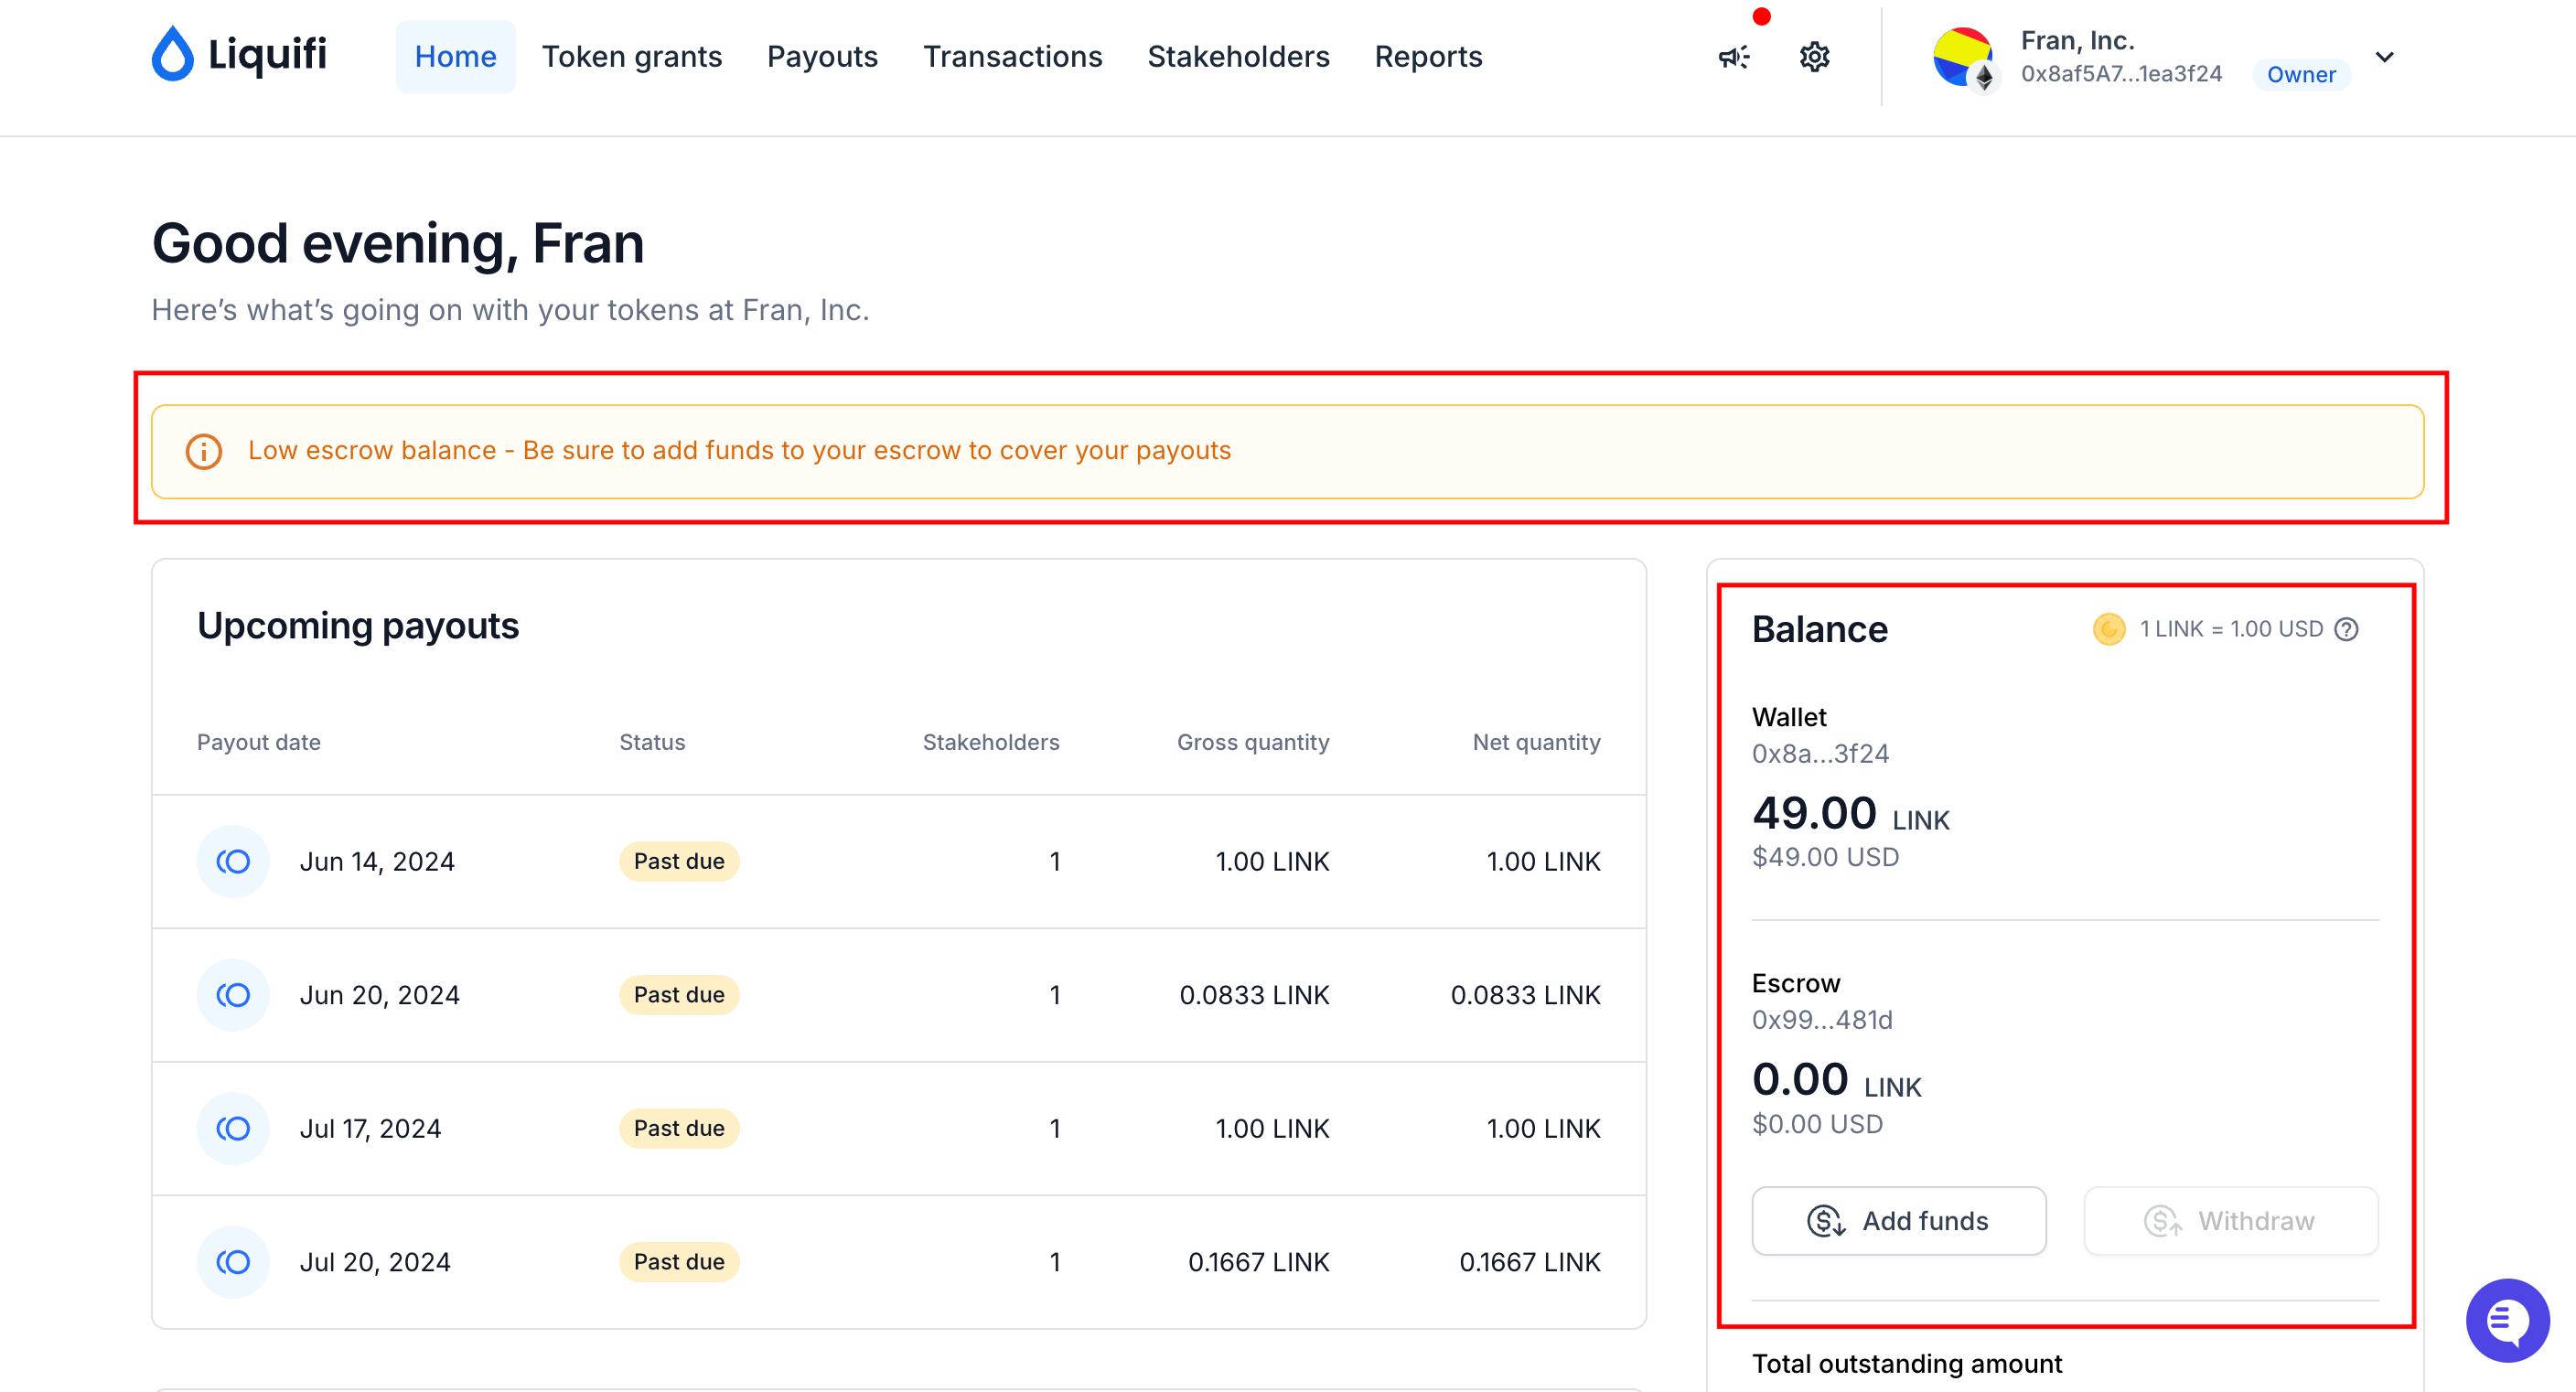Viewport: 2576px width, 1392px height.
Task: Click the Jul 17, 2024 payout date
Action: tap(370, 1128)
